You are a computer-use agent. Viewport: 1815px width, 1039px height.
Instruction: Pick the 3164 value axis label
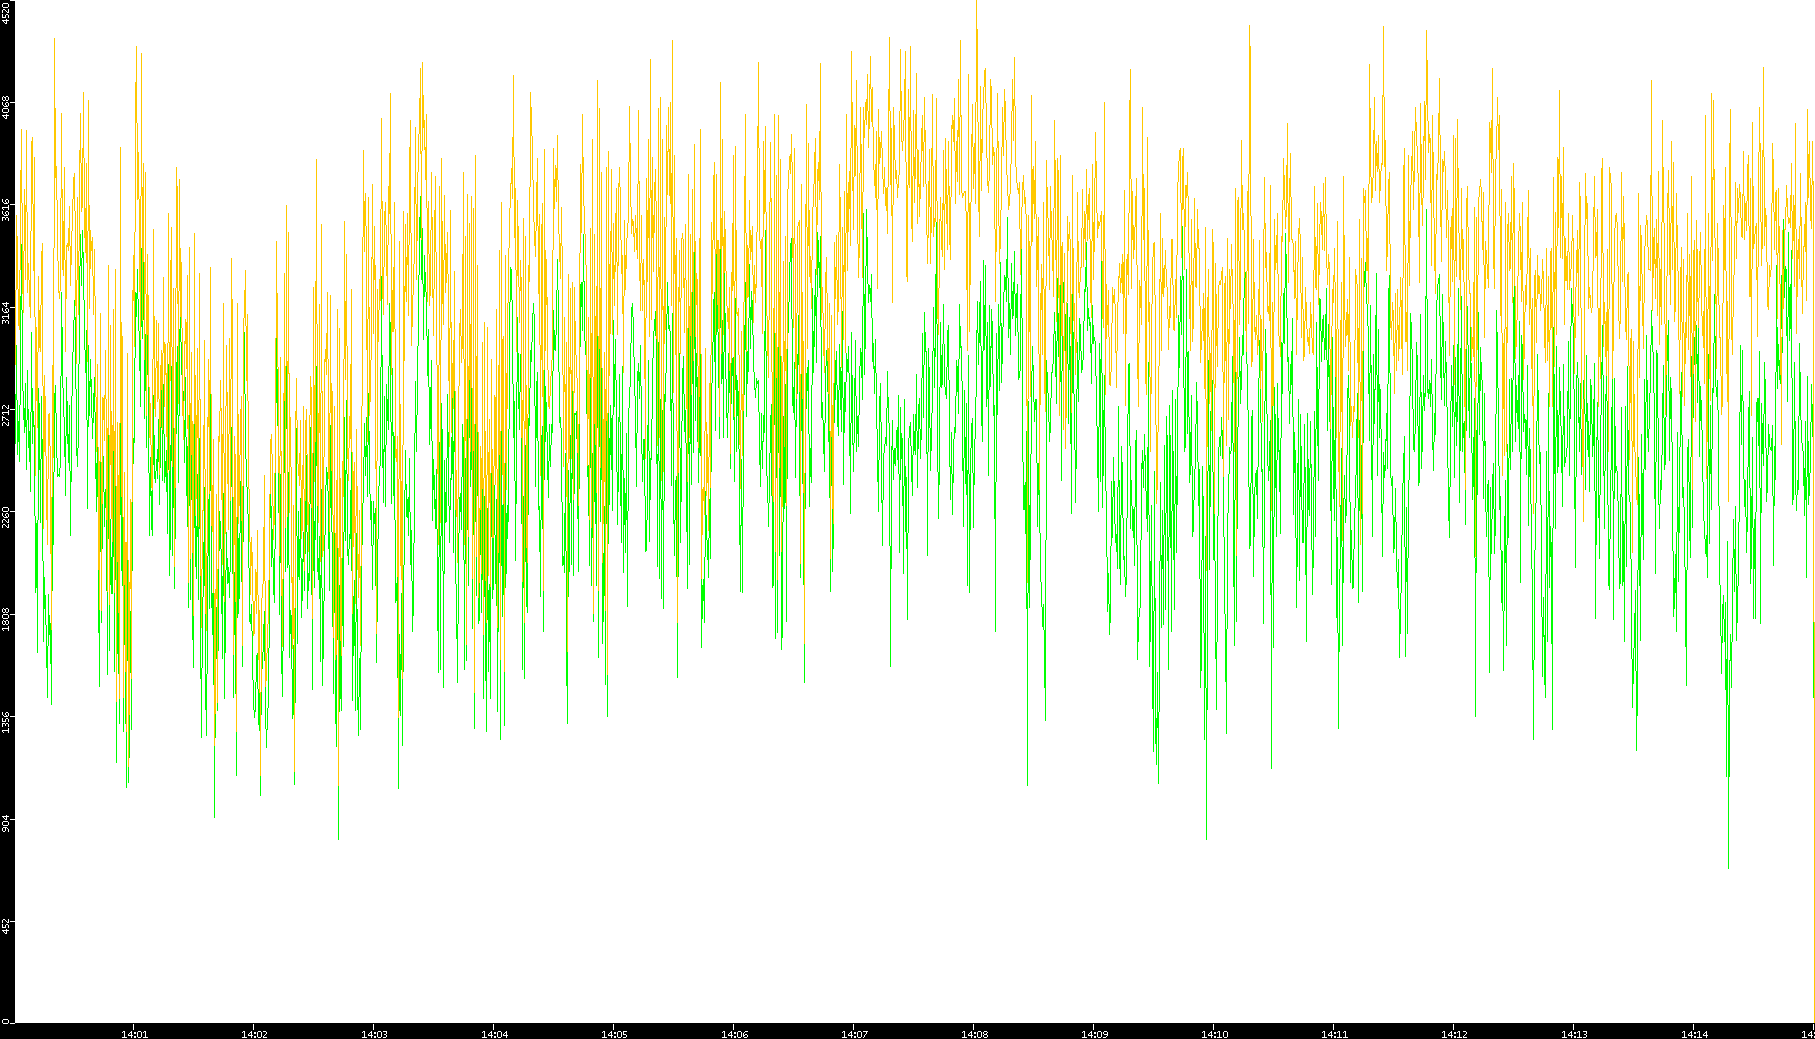(x=7, y=312)
